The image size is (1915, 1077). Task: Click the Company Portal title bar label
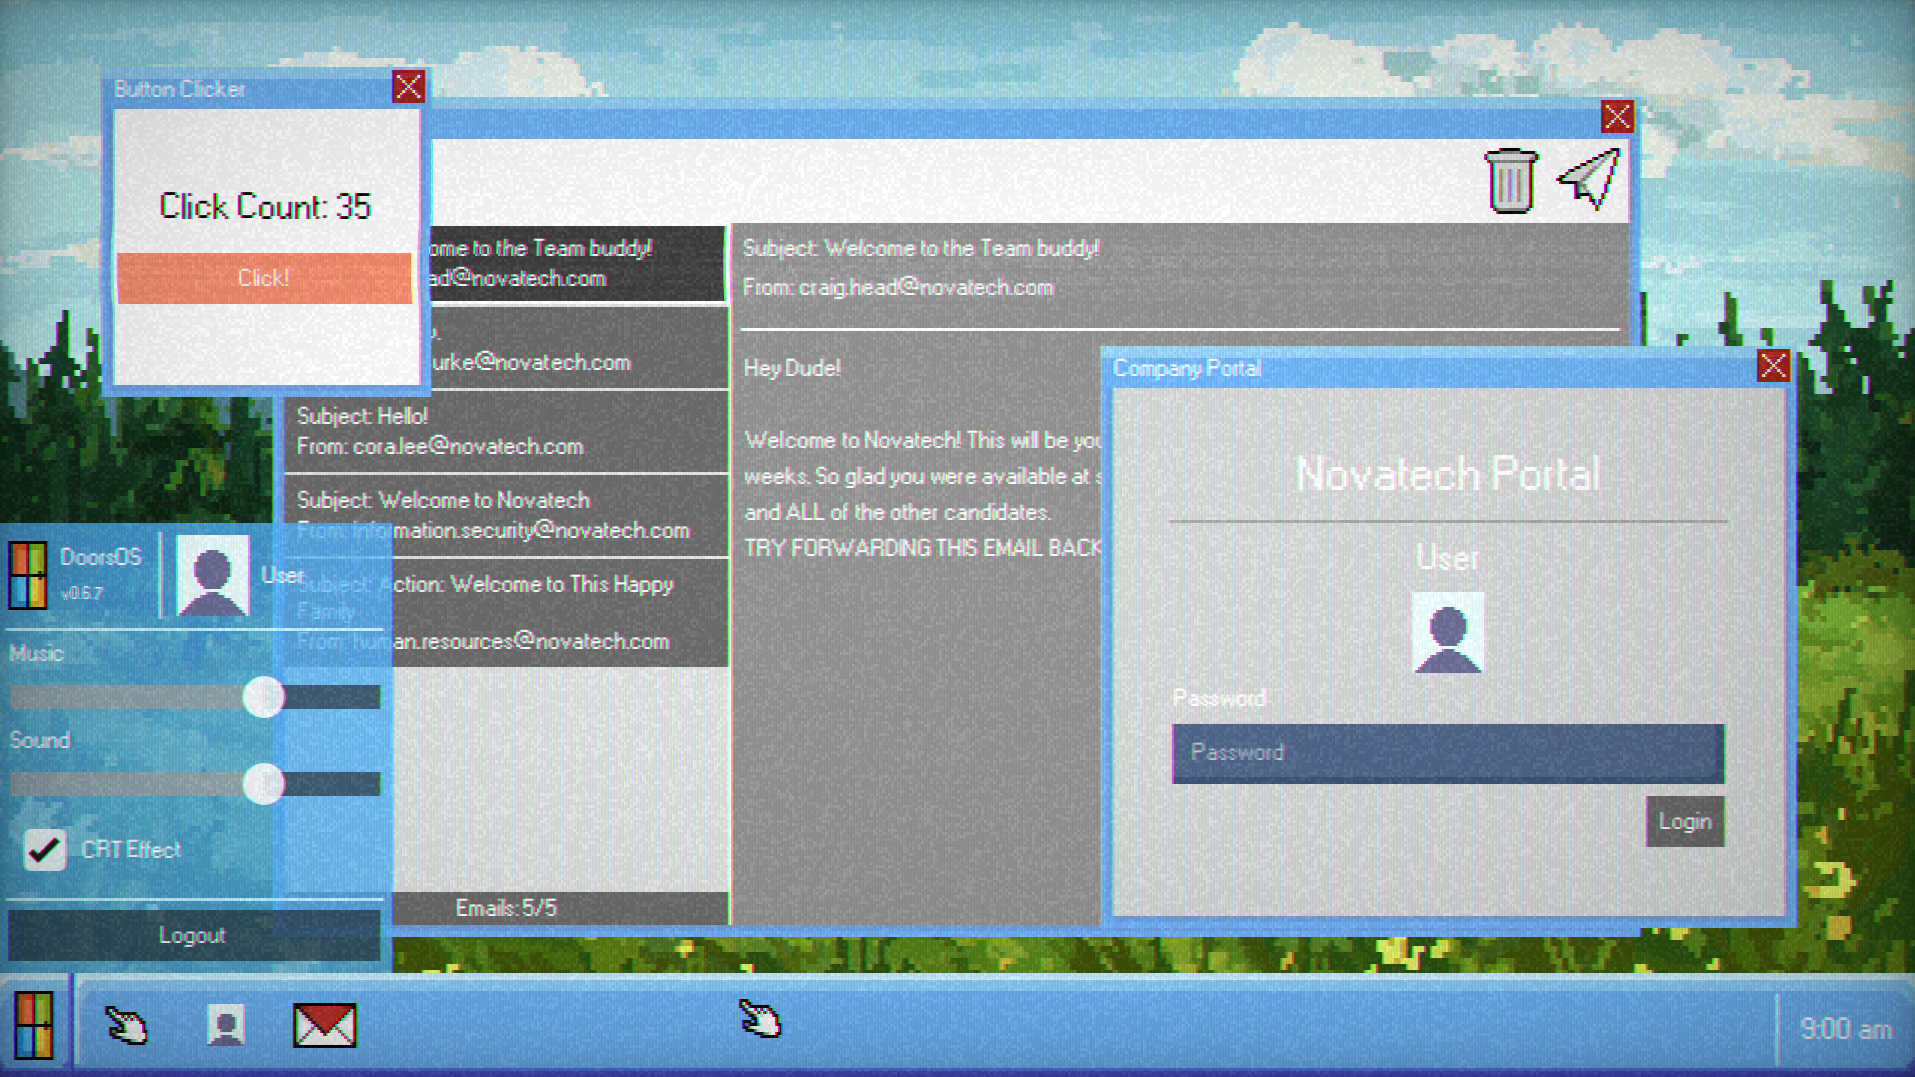tap(1187, 368)
